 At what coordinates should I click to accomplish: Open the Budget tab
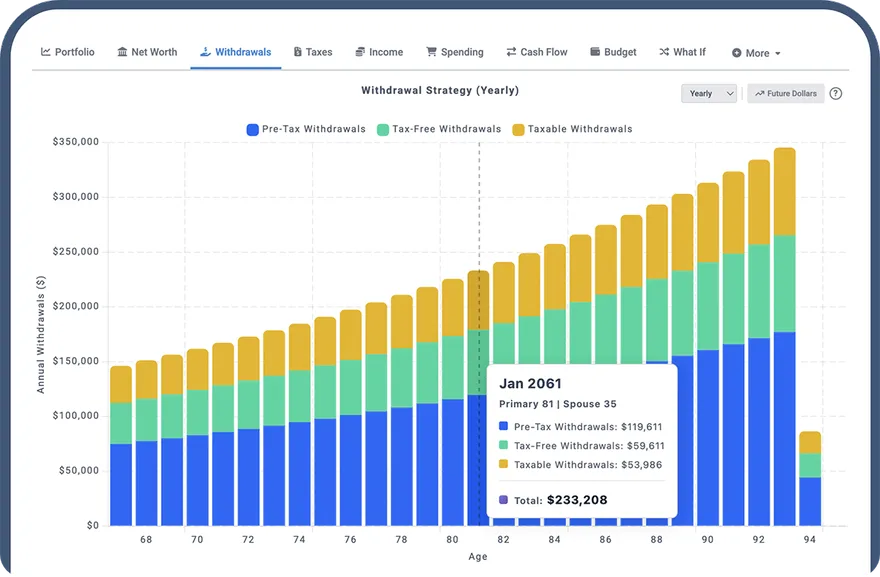tap(613, 52)
